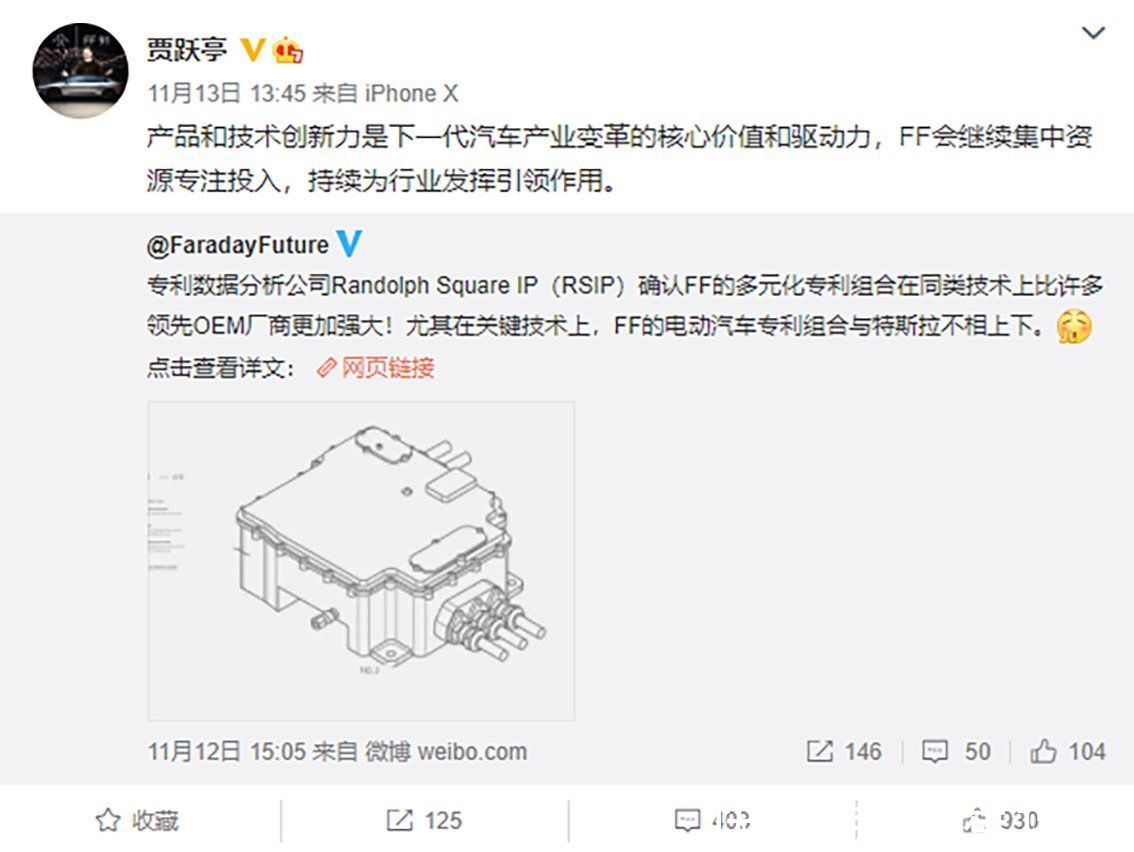Toggle 收藏 star favorite button
1134x852 pixels.
[x=137, y=821]
